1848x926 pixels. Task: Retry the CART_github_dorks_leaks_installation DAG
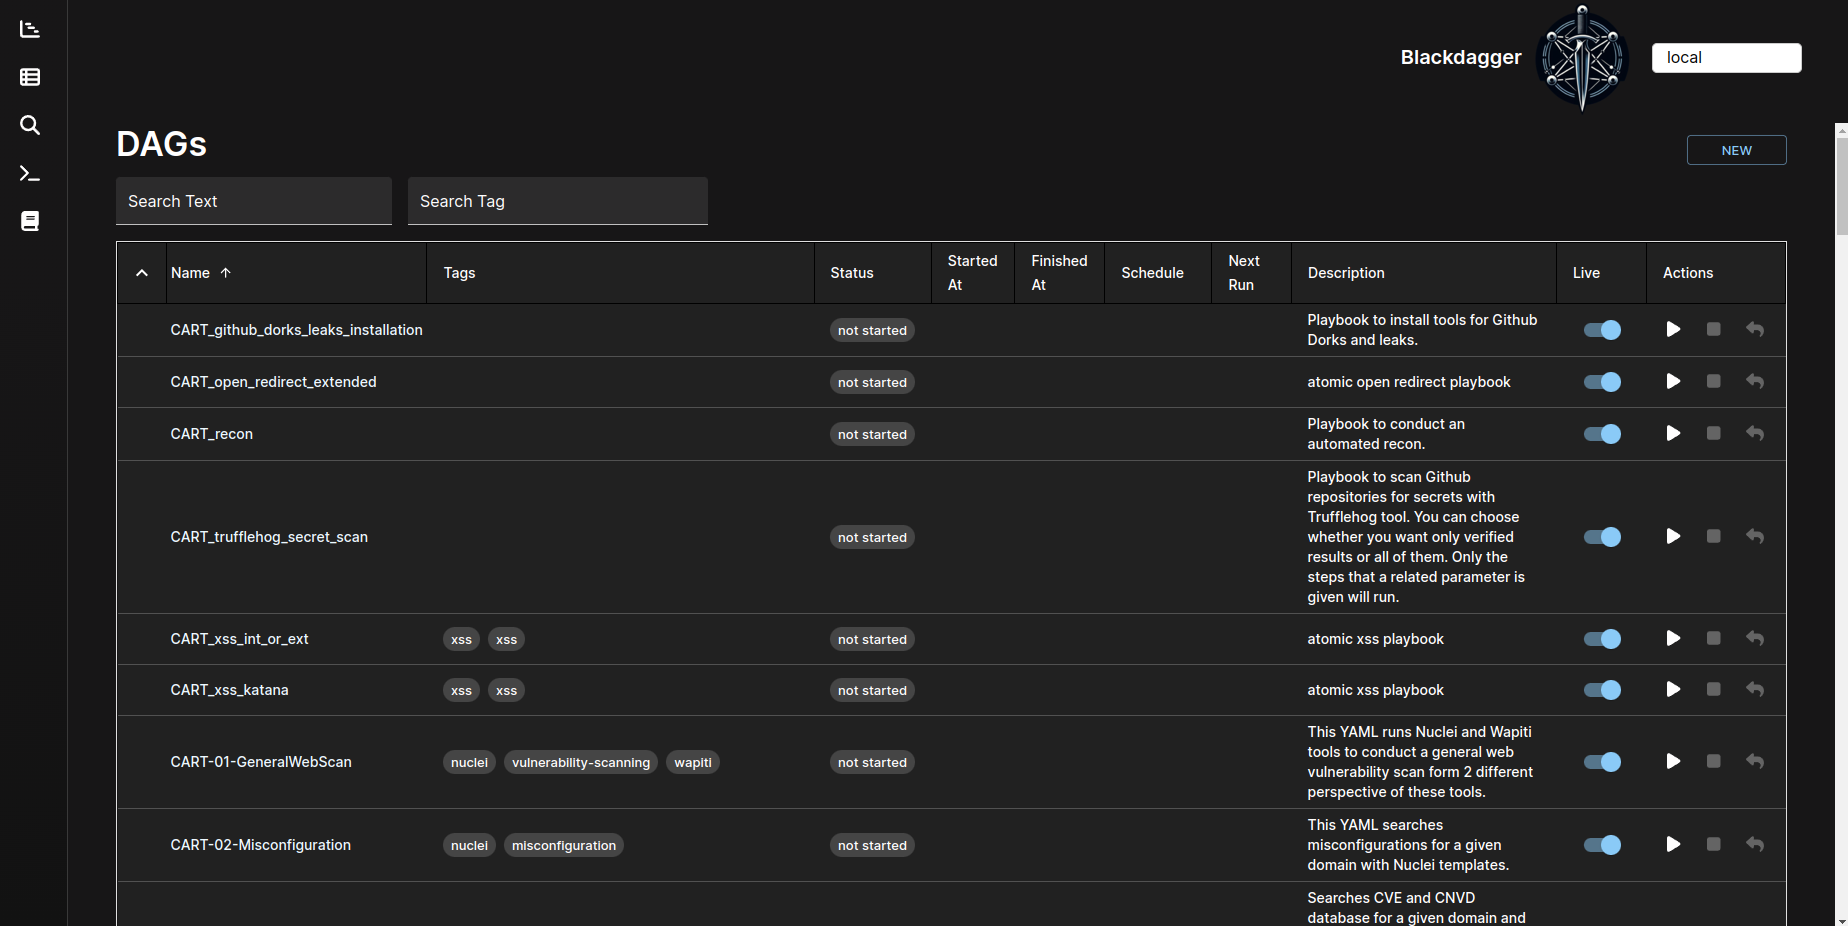point(1755,329)
